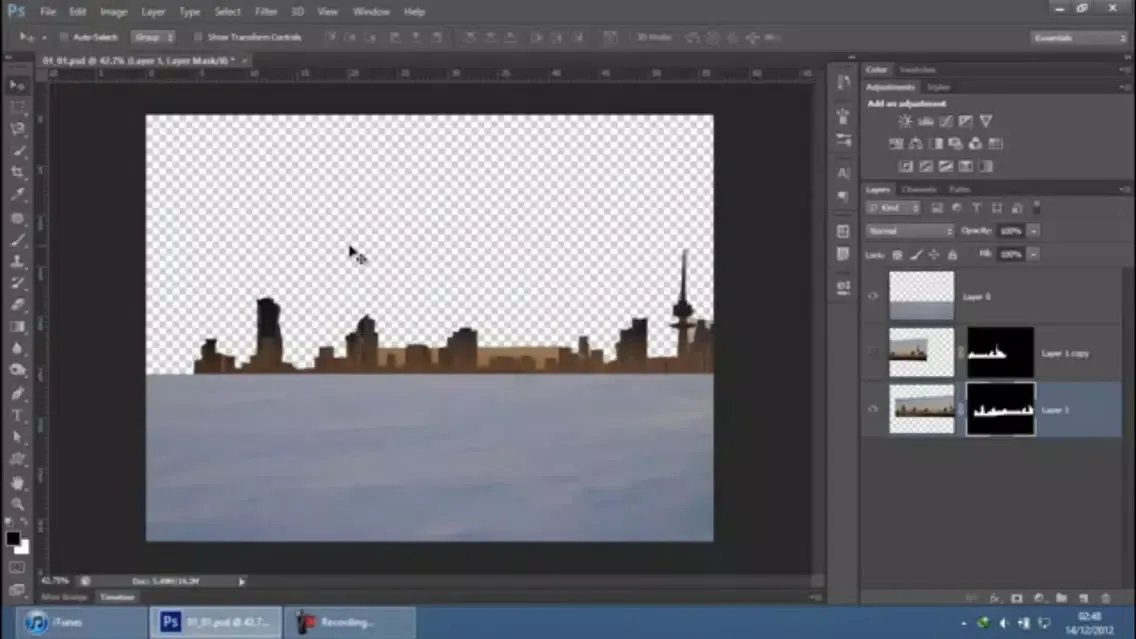1136x639 pixels.
Task: Select the Eraser tool
Action: pos(17,305)
